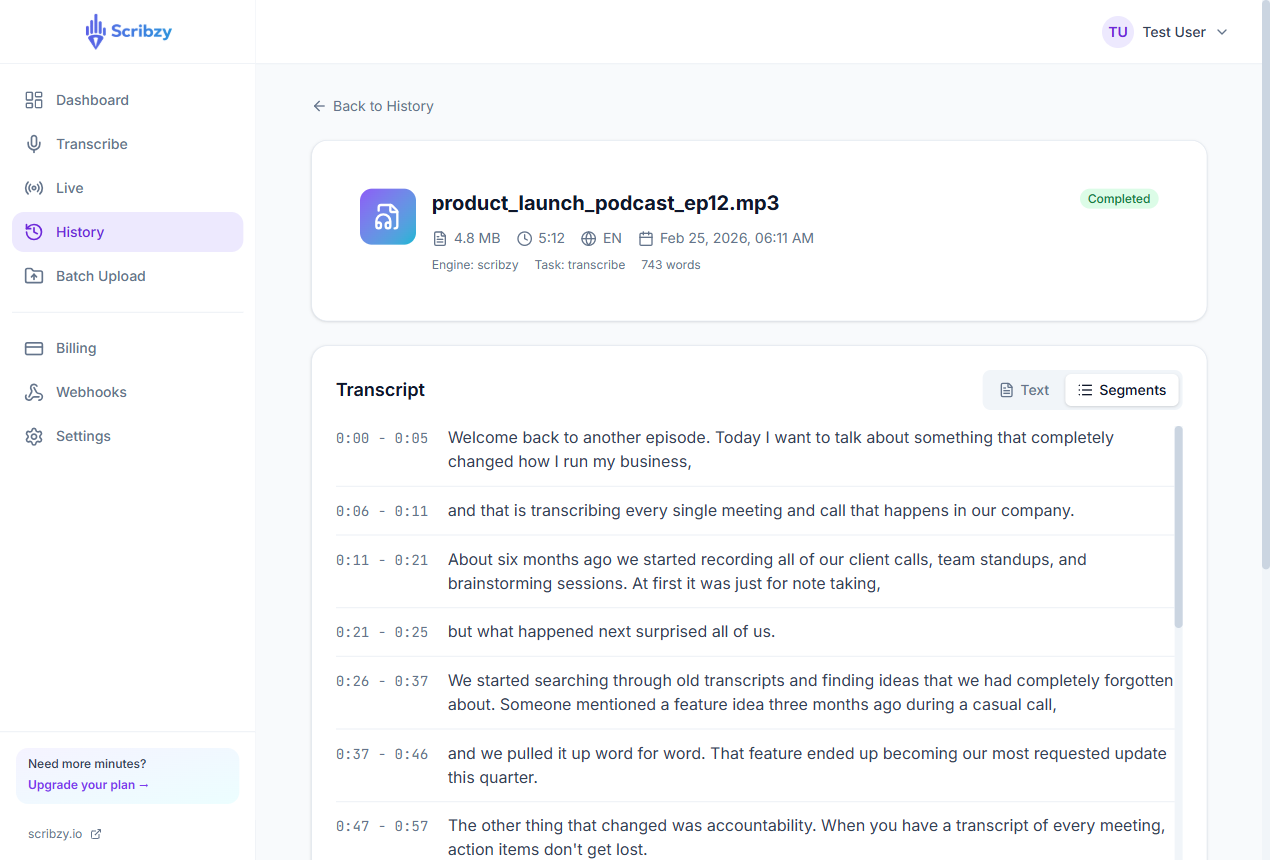Click the back arrow next to Back to History
The image size is (1270, 860).
(x=317, y=105)
